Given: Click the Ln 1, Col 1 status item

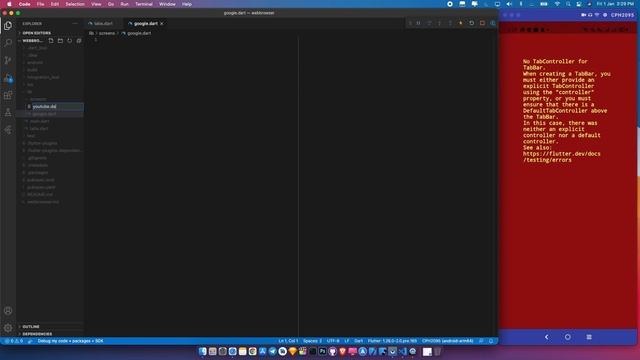Looking at the screenshot, I should tap(288, 341).
